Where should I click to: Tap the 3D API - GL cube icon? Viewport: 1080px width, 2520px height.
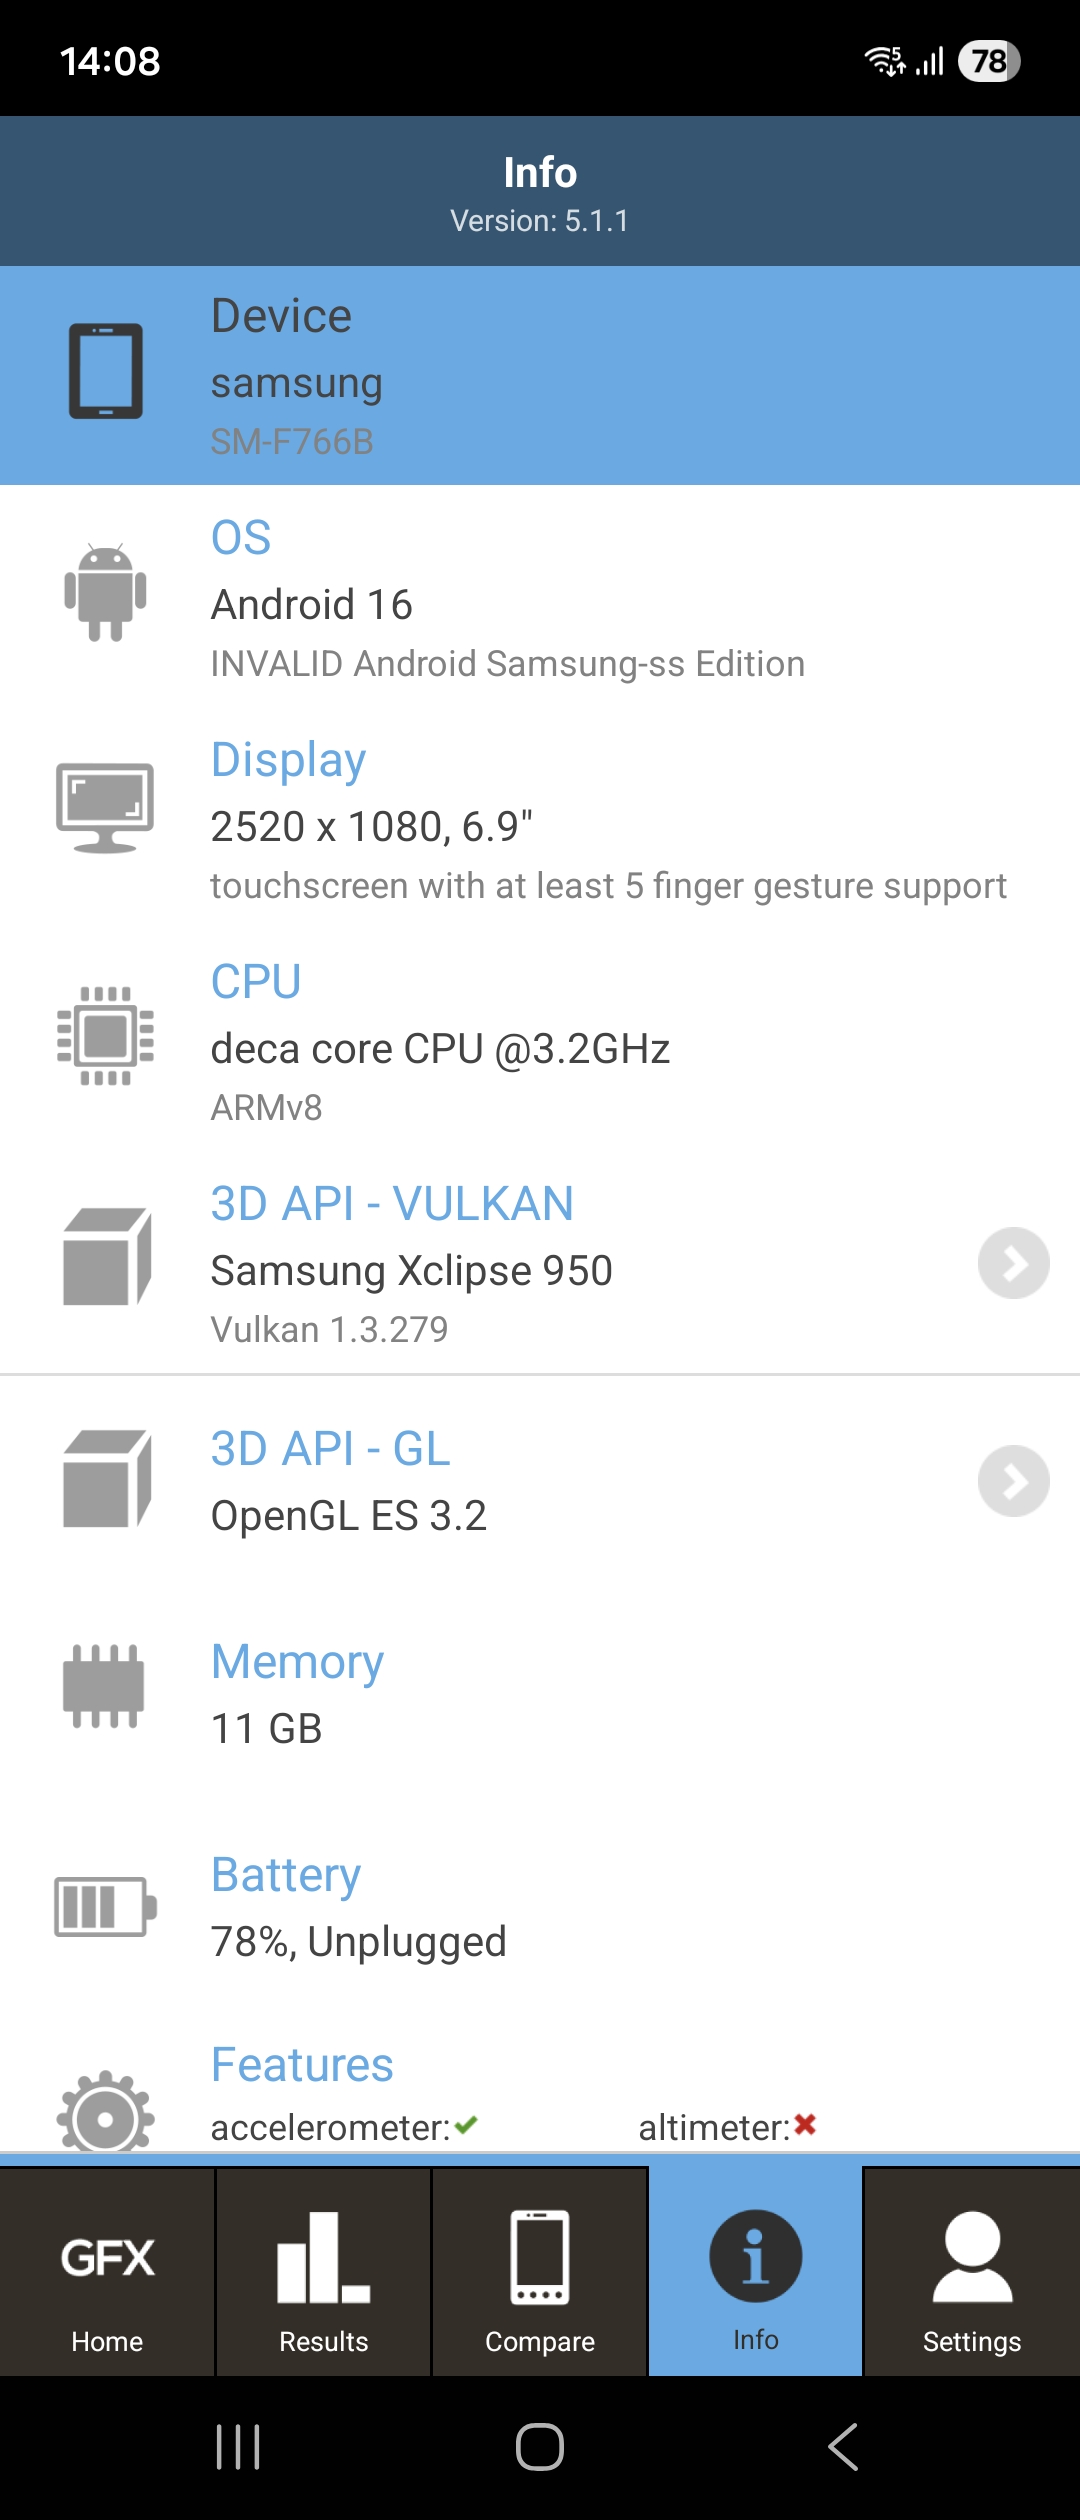[107, 1479]
